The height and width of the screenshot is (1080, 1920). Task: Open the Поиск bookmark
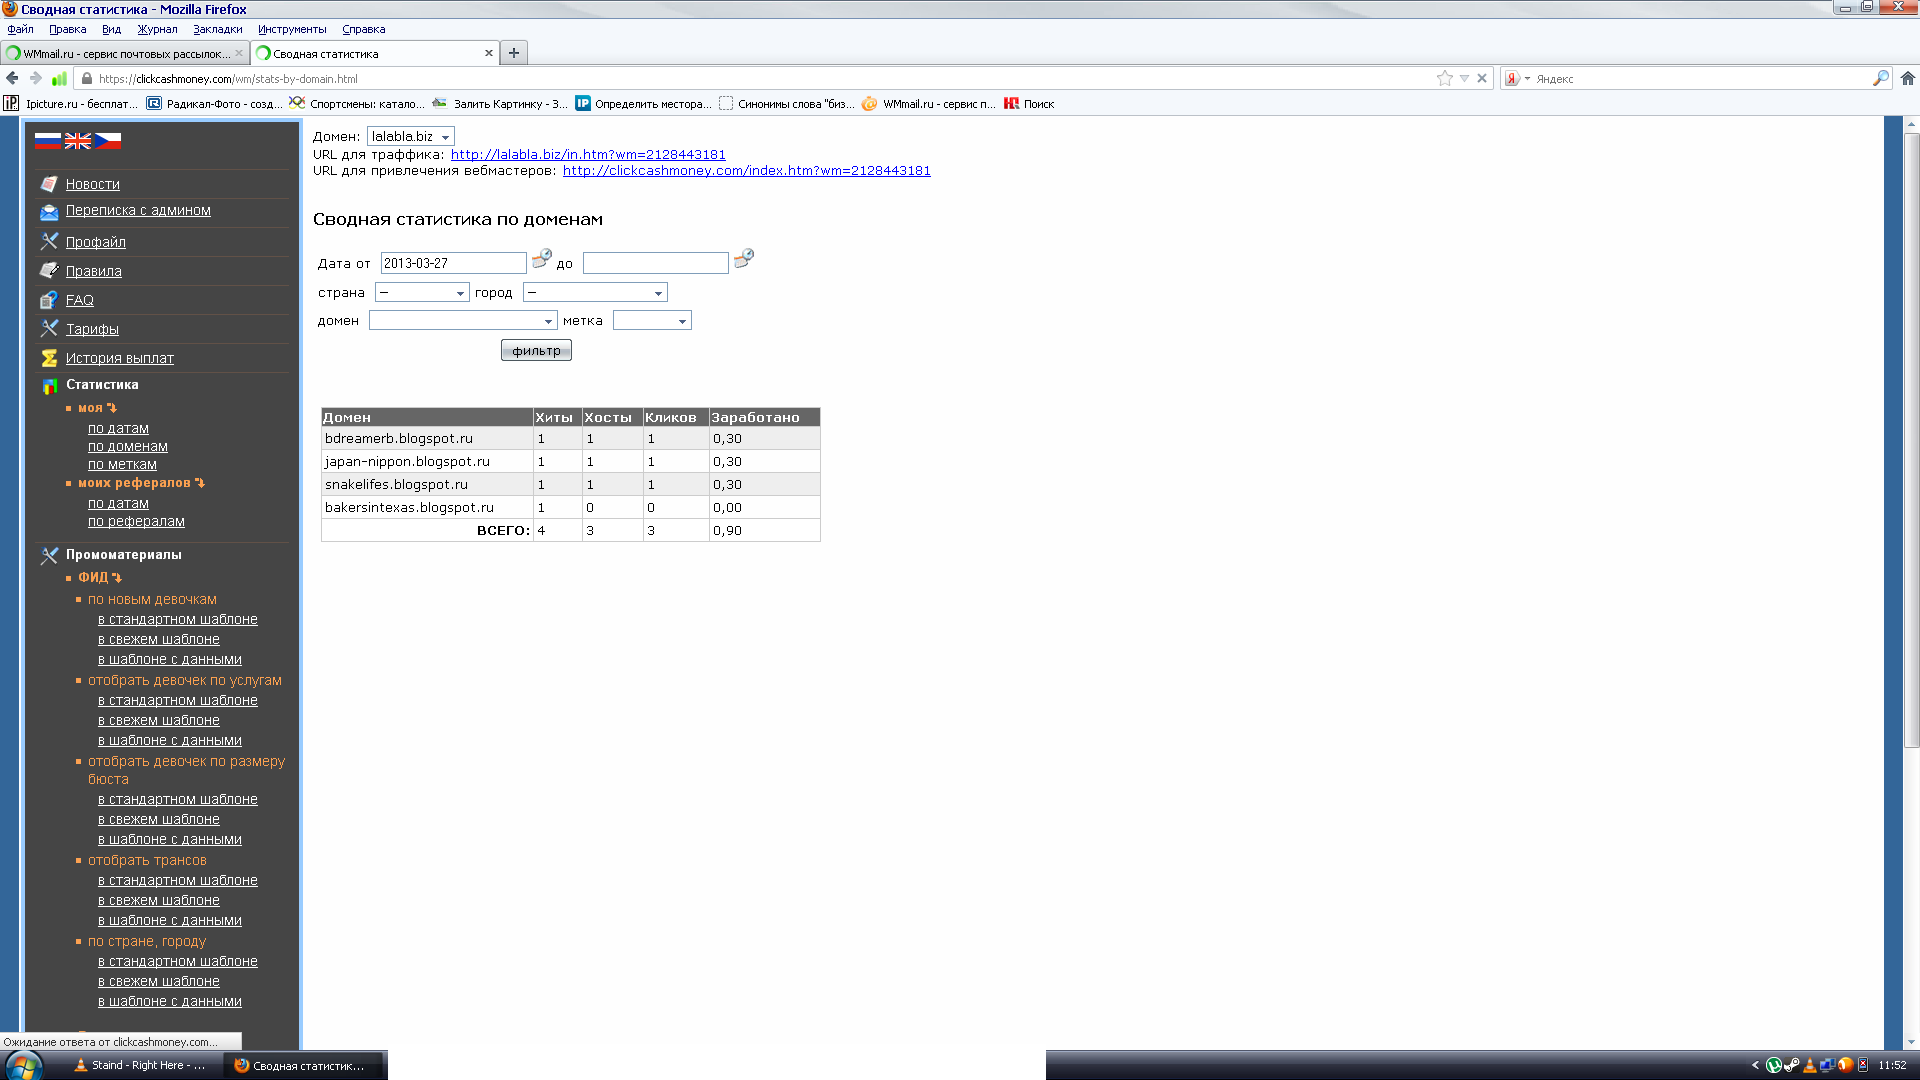1029,103
